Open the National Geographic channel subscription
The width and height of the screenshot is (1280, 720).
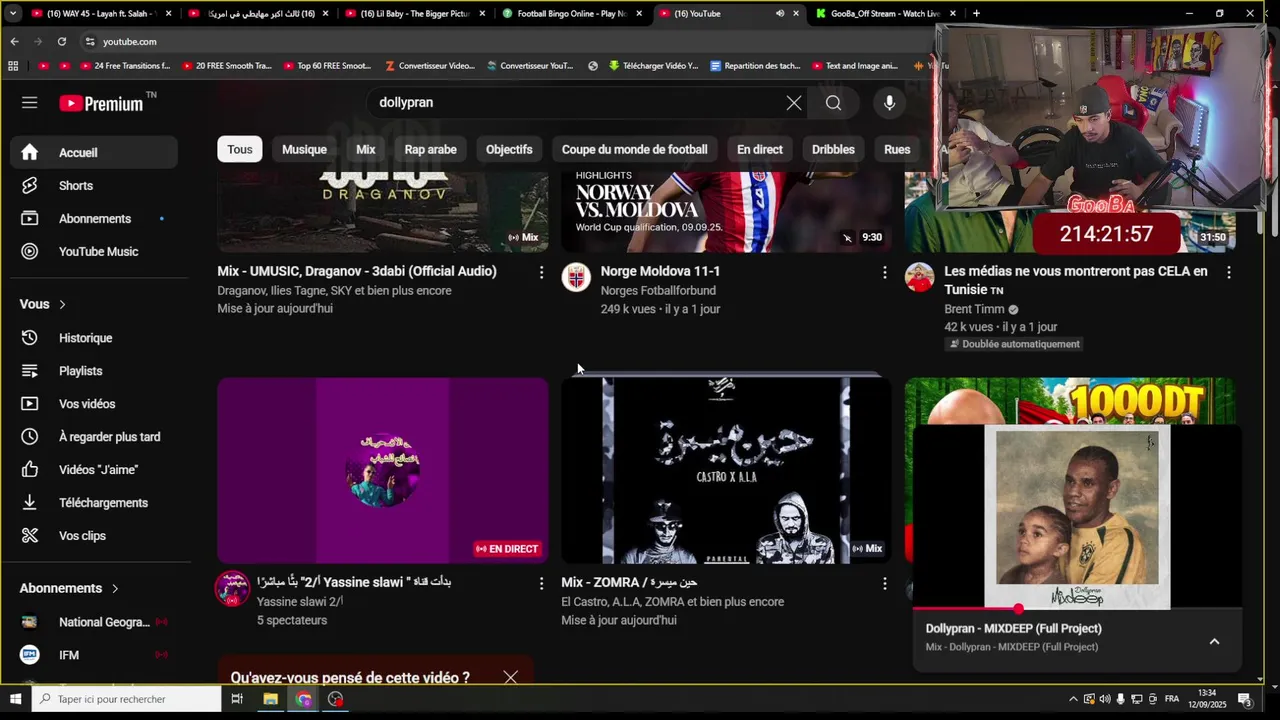point(94,622)
